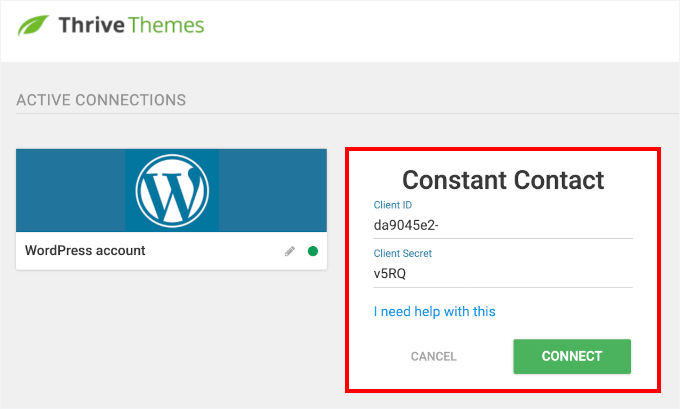
Task: Click the "Client Secret" field label
Action: [402, 254]
